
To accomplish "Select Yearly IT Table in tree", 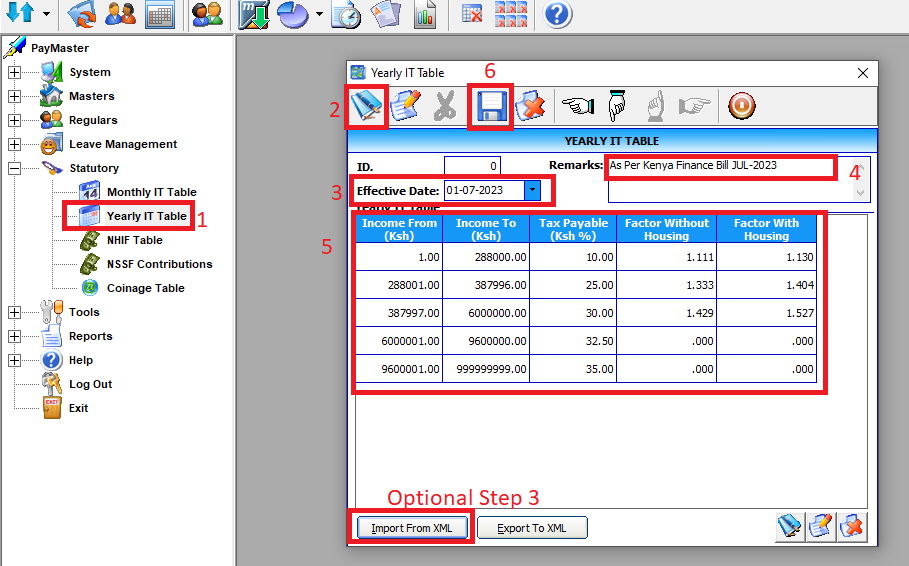I will [146, 216].
